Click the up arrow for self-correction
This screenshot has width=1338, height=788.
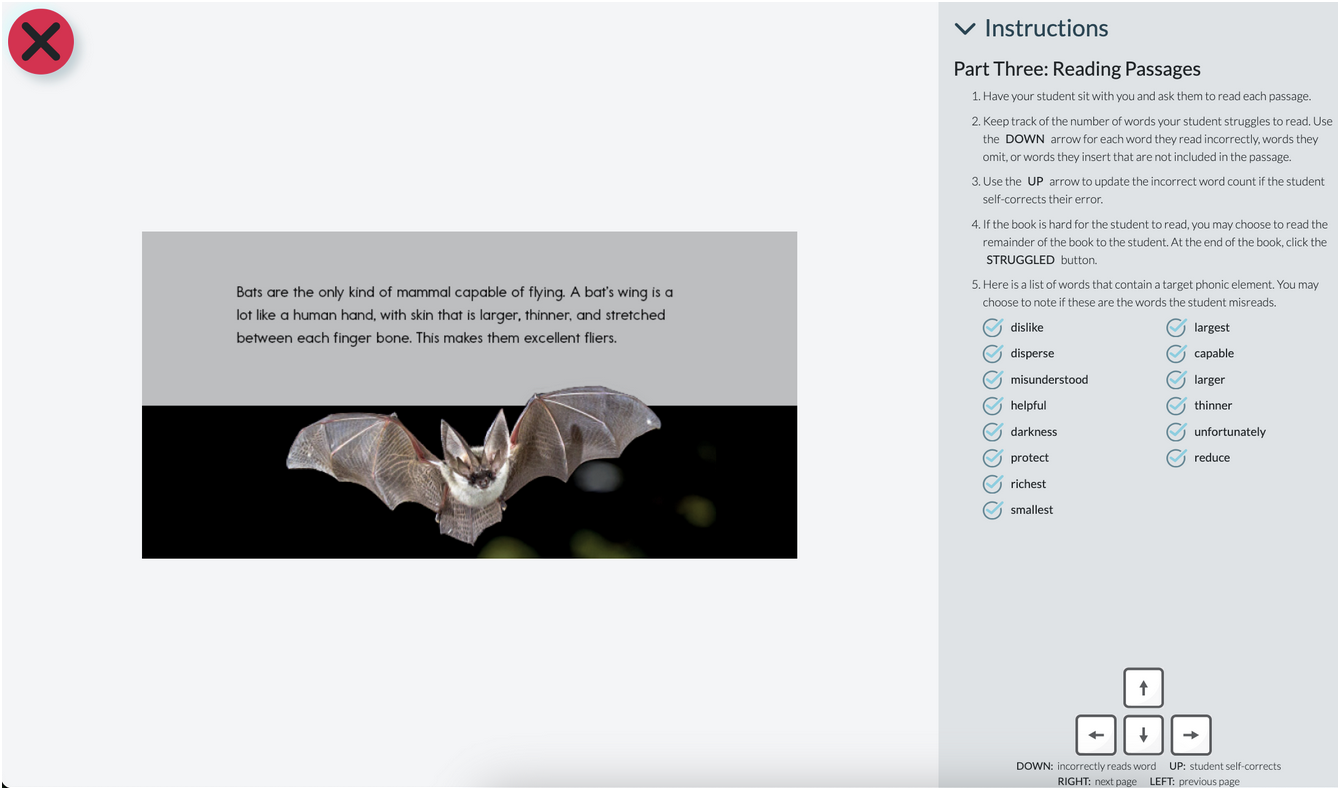(1143, 687)
